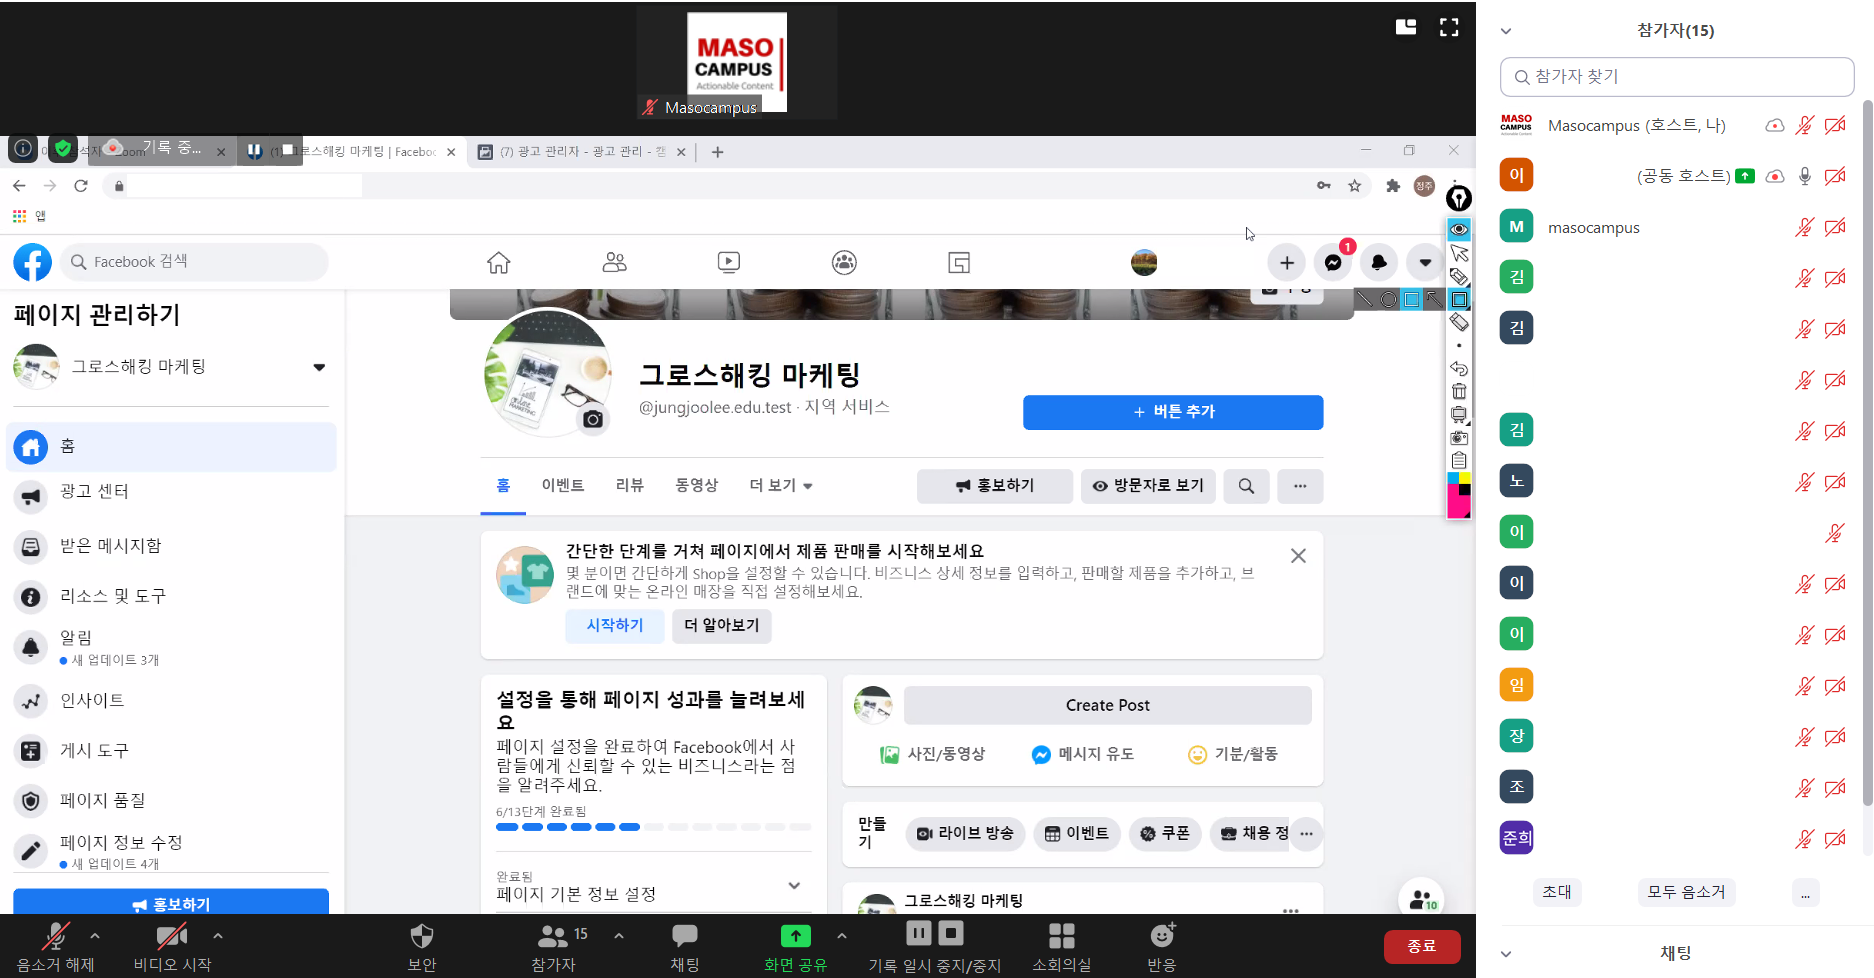This screenshot has width=1874, height=978.
Task: Open 광고 센터 in left sidebar
Action: 94,491
